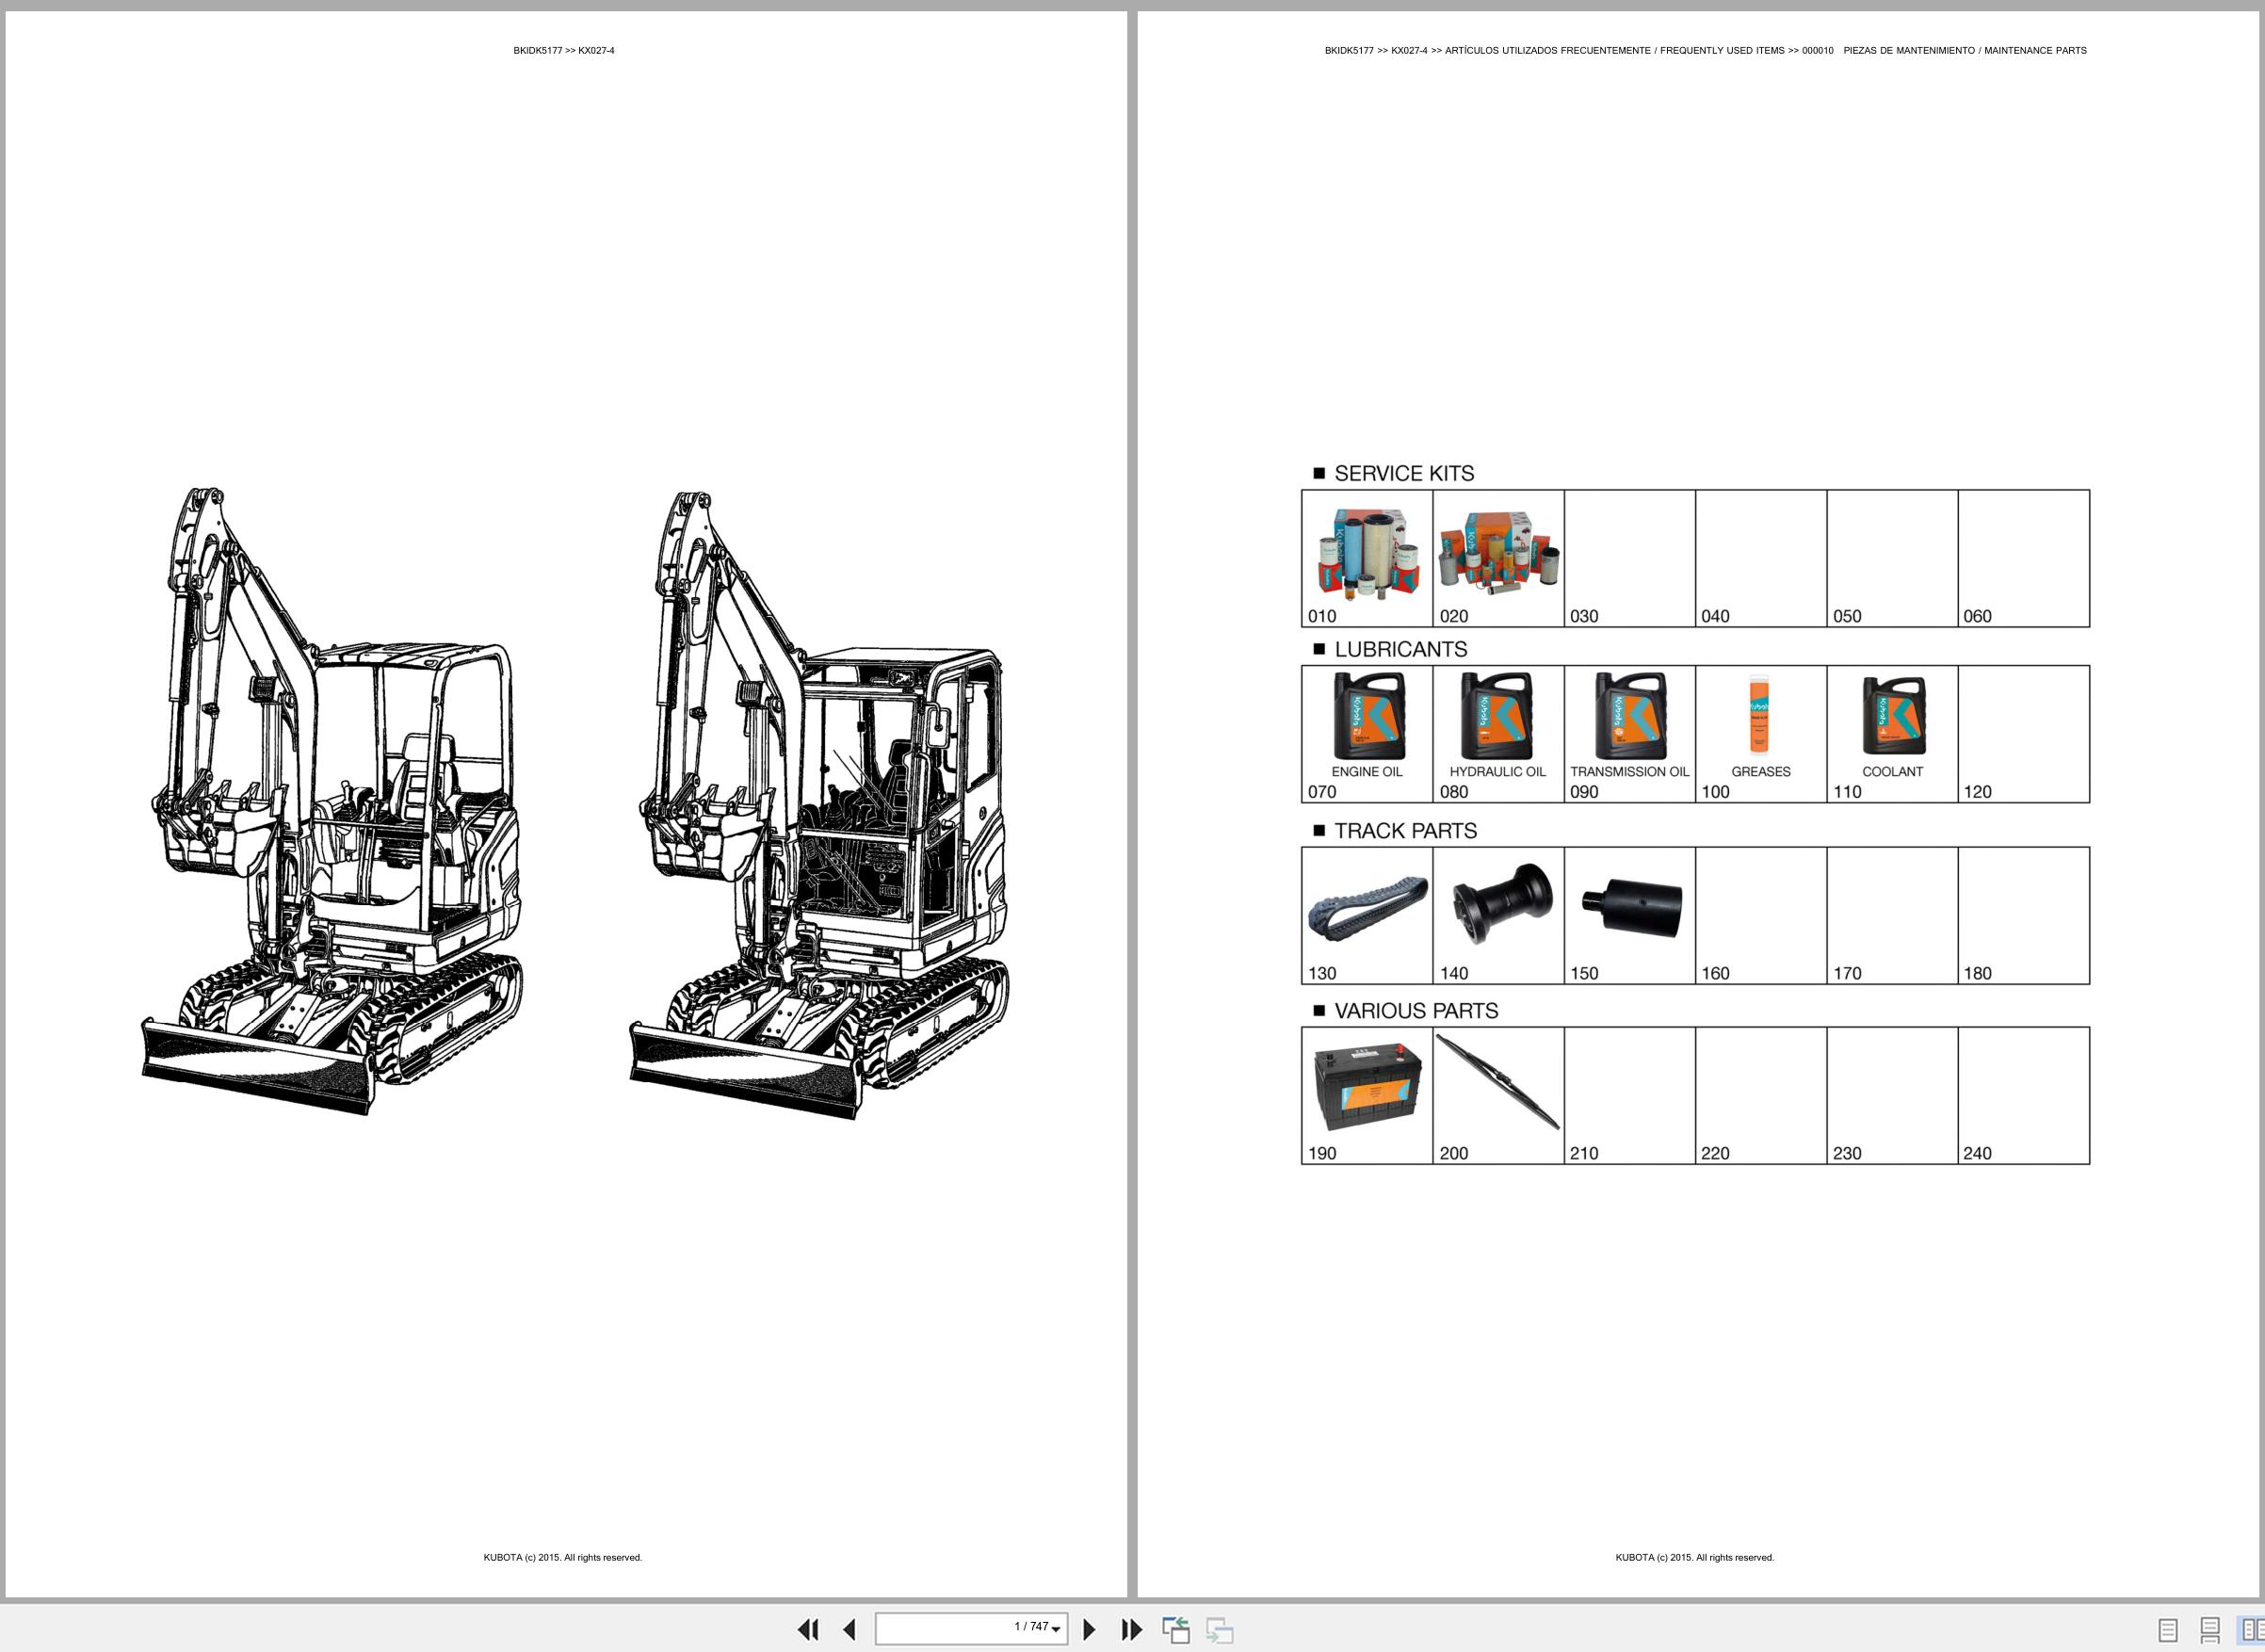Image resolution: width=2265 pixels, height=1652 pixels.
Task: Open battery part 190
Action: tap(1367, 1096)
